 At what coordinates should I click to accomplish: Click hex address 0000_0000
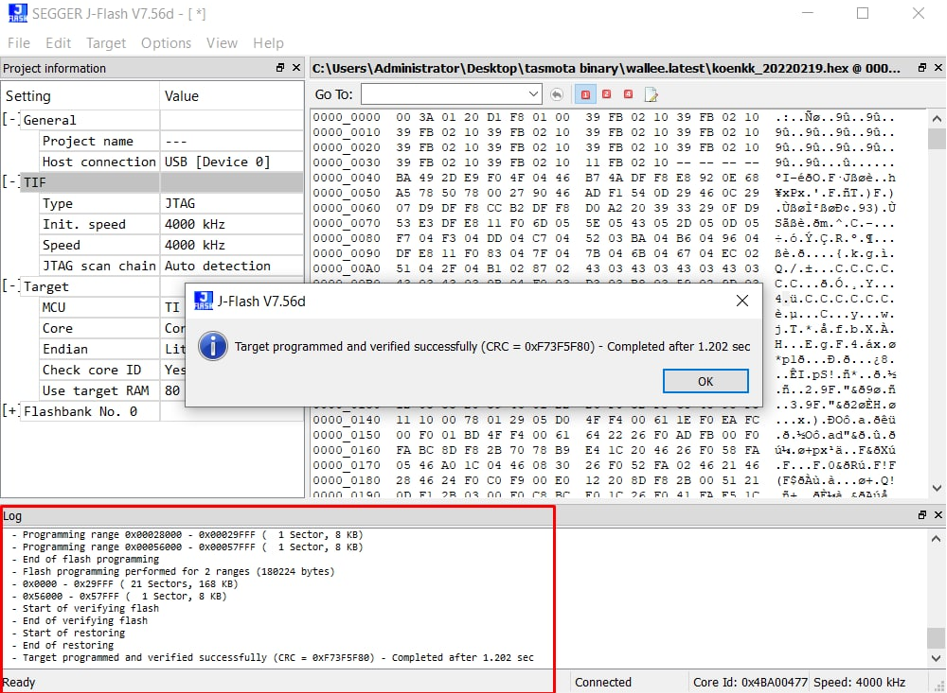(x=347, y=117)
